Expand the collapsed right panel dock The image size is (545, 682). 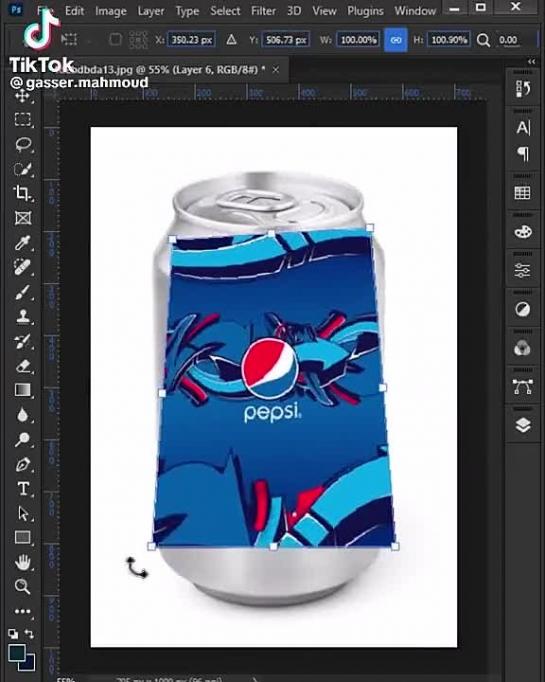click(532, 62)
